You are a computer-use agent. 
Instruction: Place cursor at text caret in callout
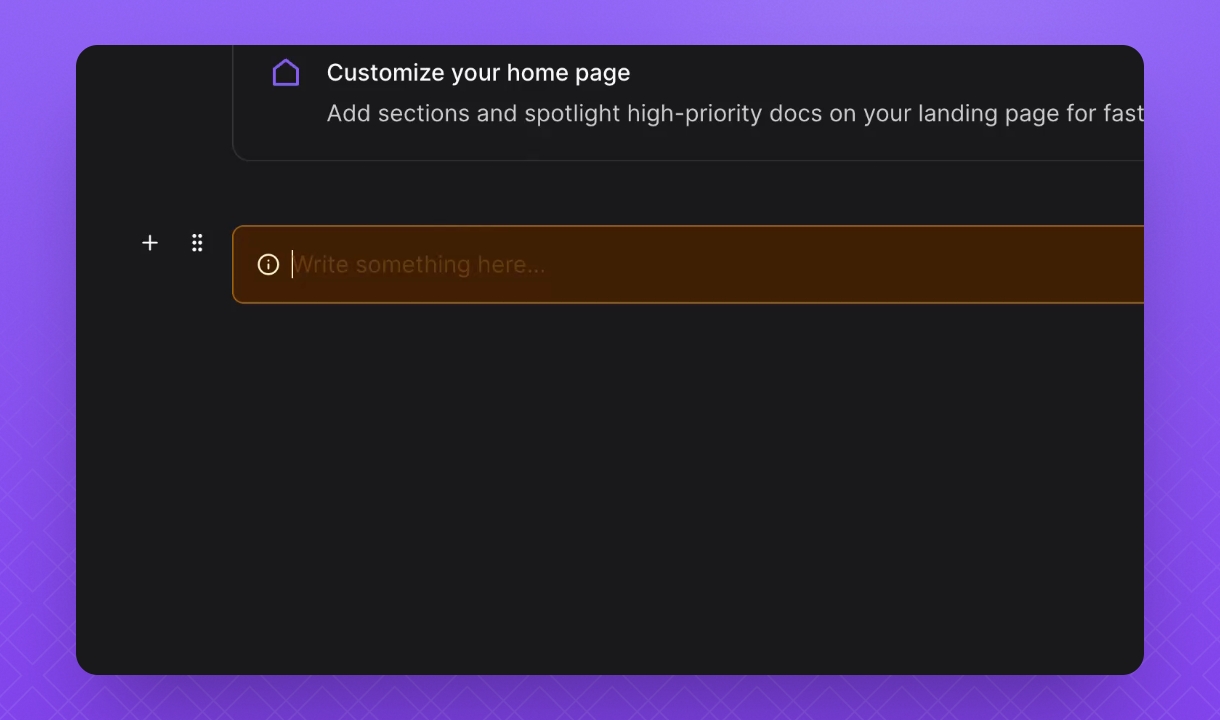click(293, 264)
